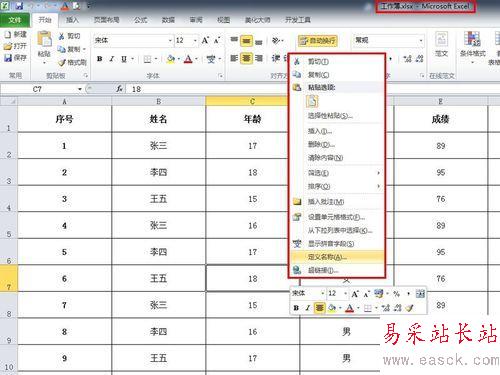Viewport: 500px width, 375px height.
Task: Toggle Bold in the mini toolbar
Action: (296, 308)
